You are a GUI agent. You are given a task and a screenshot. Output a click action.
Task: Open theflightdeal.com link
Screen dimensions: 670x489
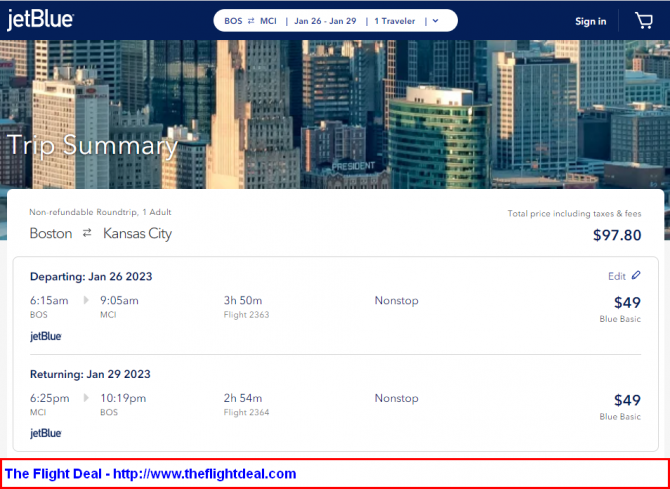point(204,474)
